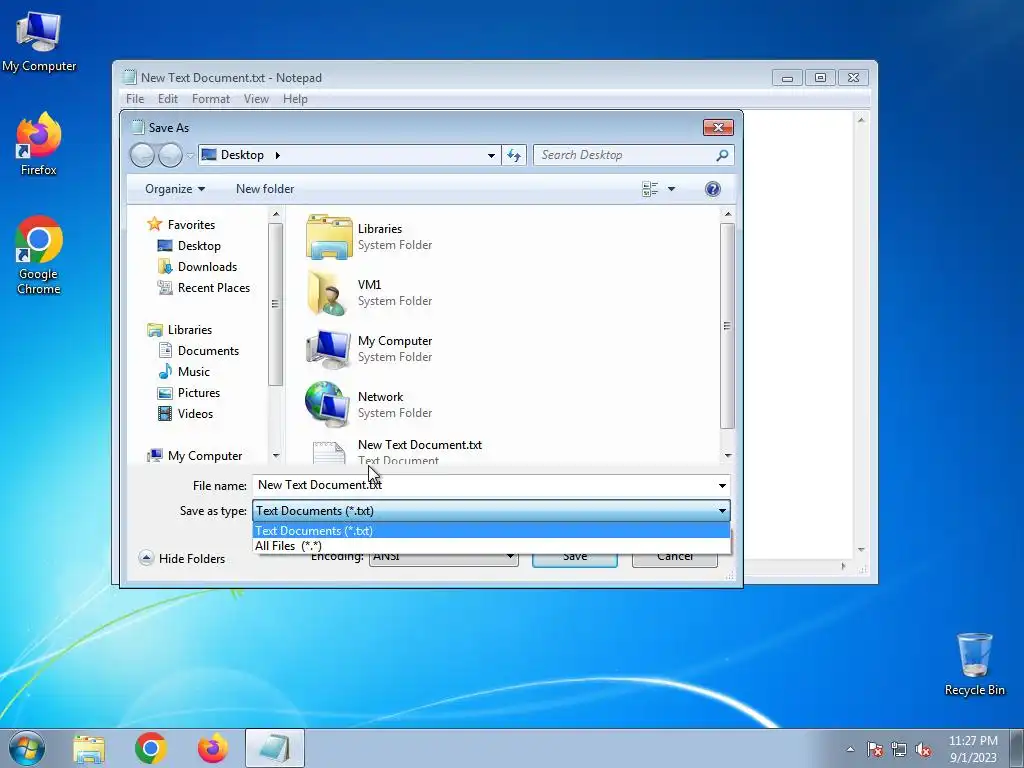Image resolution: width=1024 pixels, height=768 pixels.
Task: Open Action Center flag icon in tray
Action: click(875, 749)
